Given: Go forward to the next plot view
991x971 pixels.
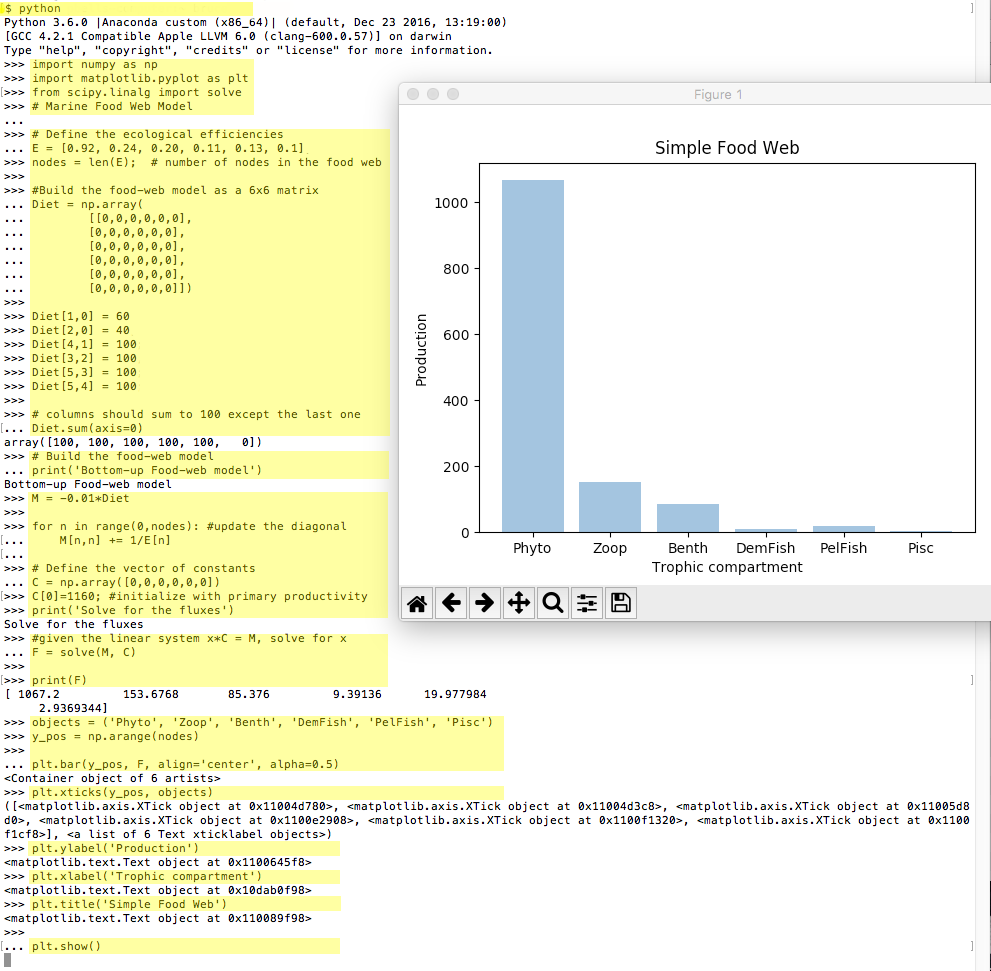Looking at the screenshot, I should click(485, 603).
